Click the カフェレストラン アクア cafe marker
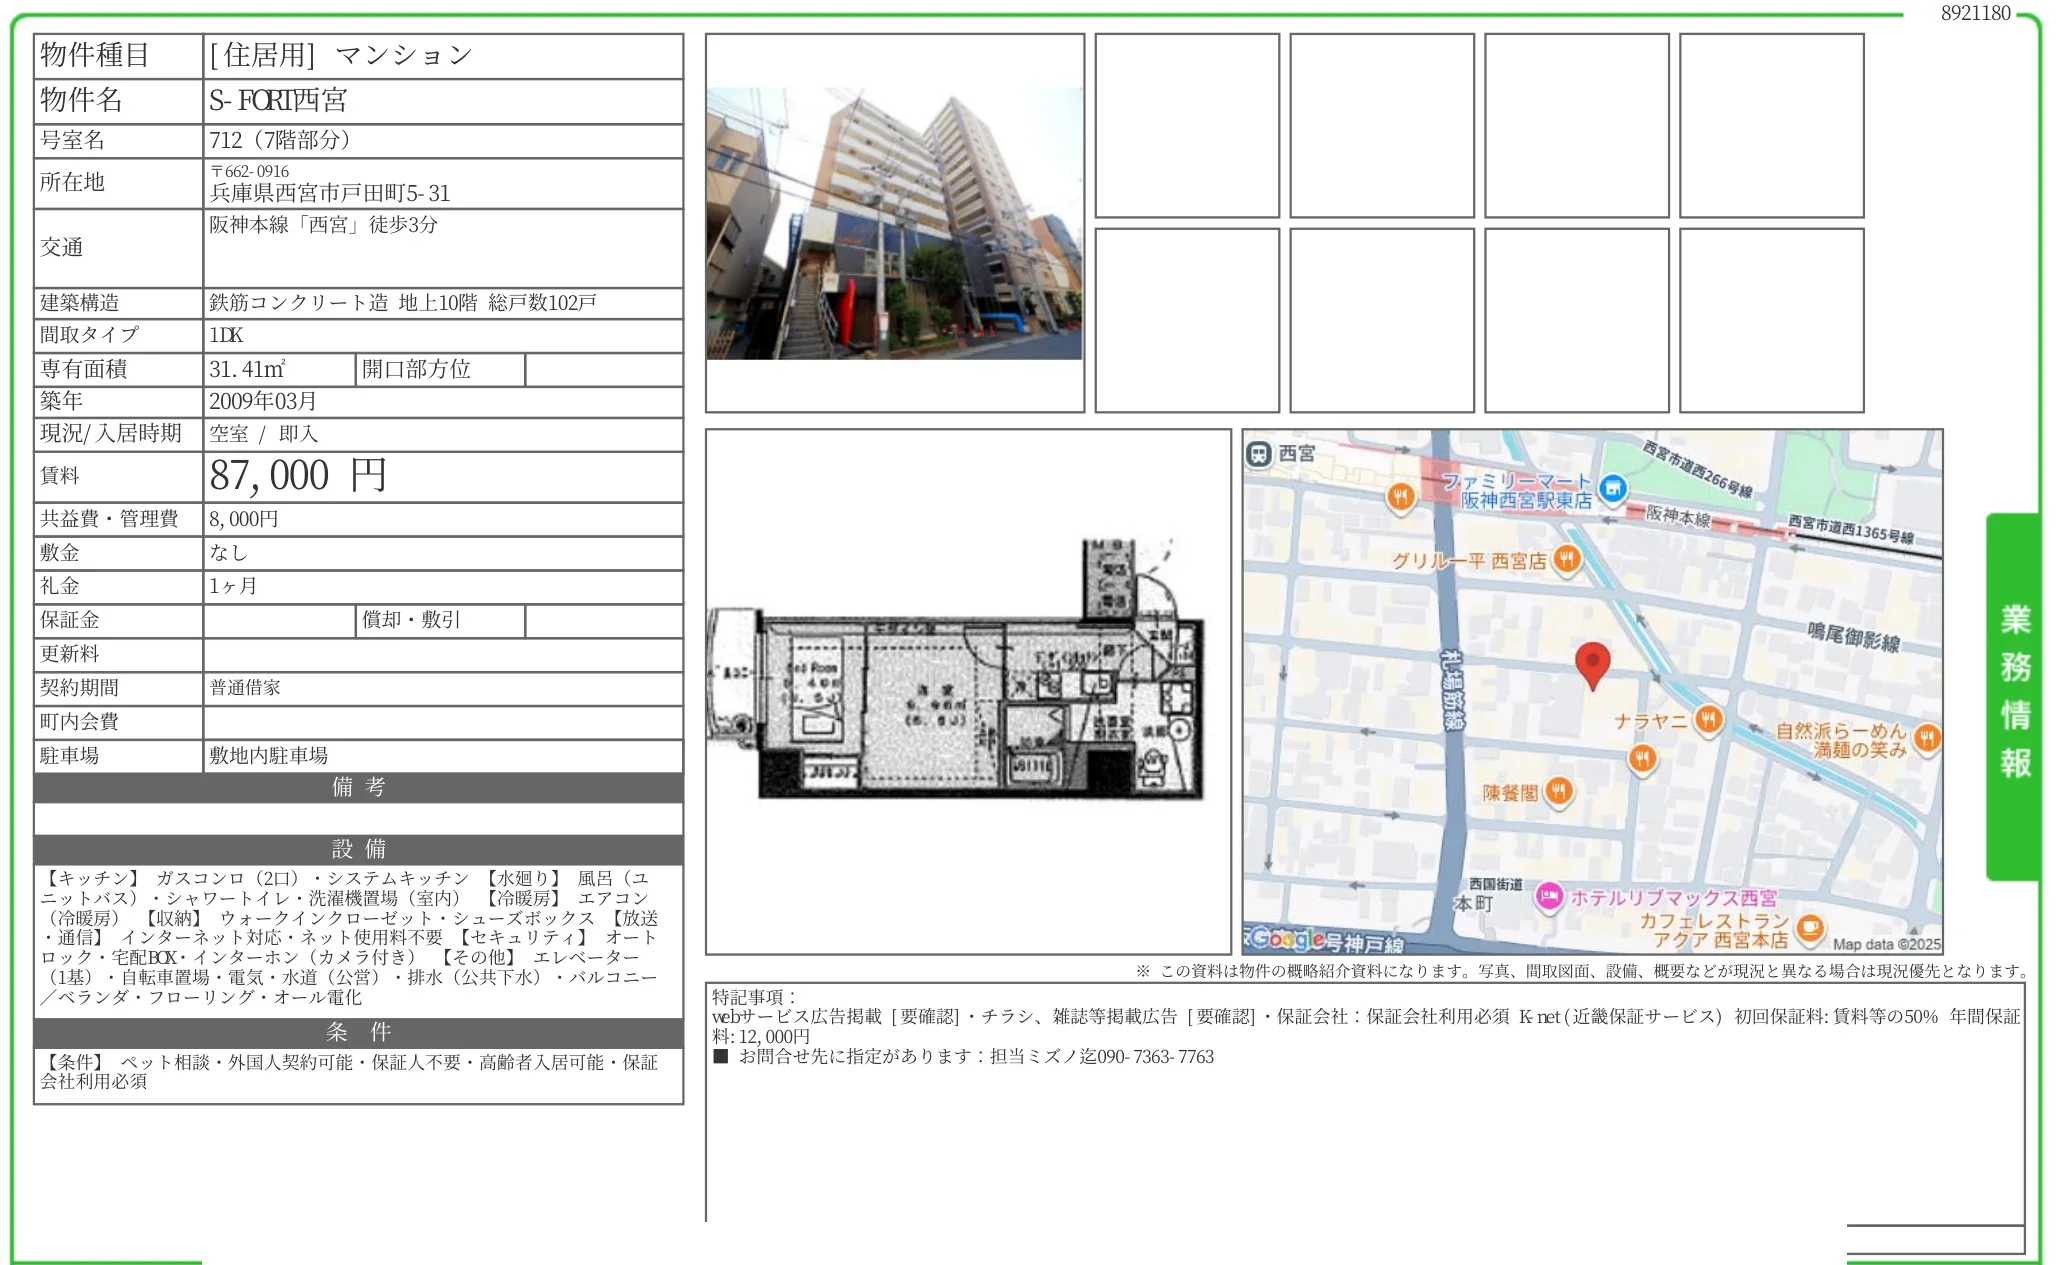Screen dimensions: 2056x1265 (x=1809, y=928)
